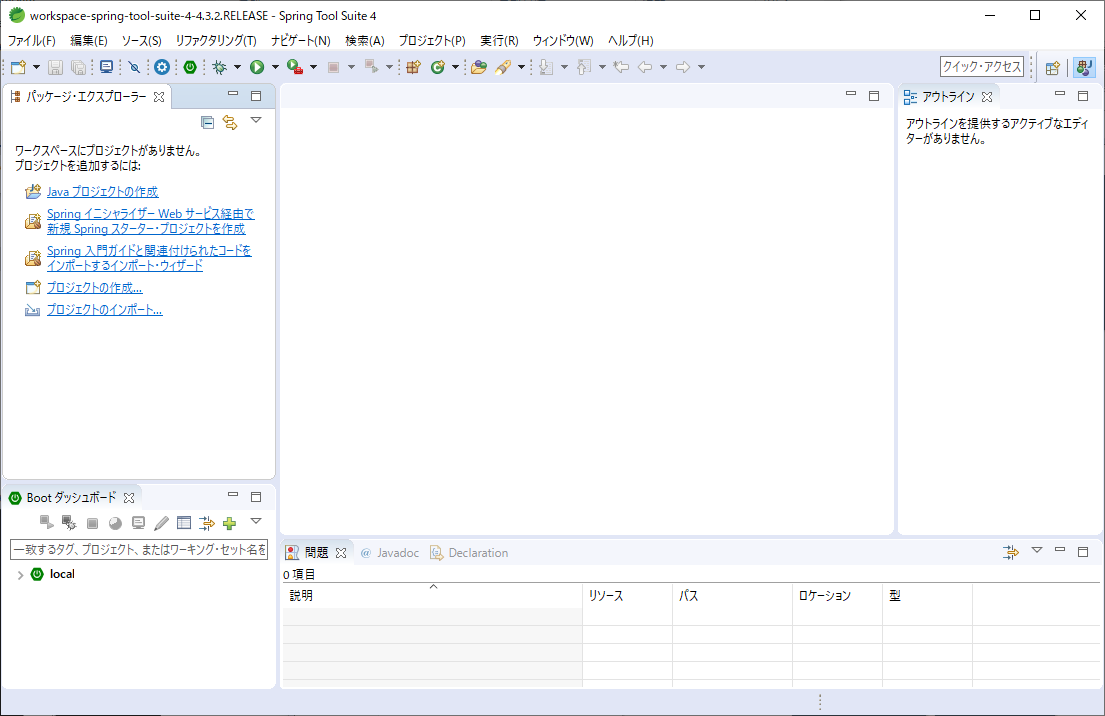Click the New wizard icon in the toolbar
The width and height of the screenshot is (1105, 716).
[x=18, y=67]
